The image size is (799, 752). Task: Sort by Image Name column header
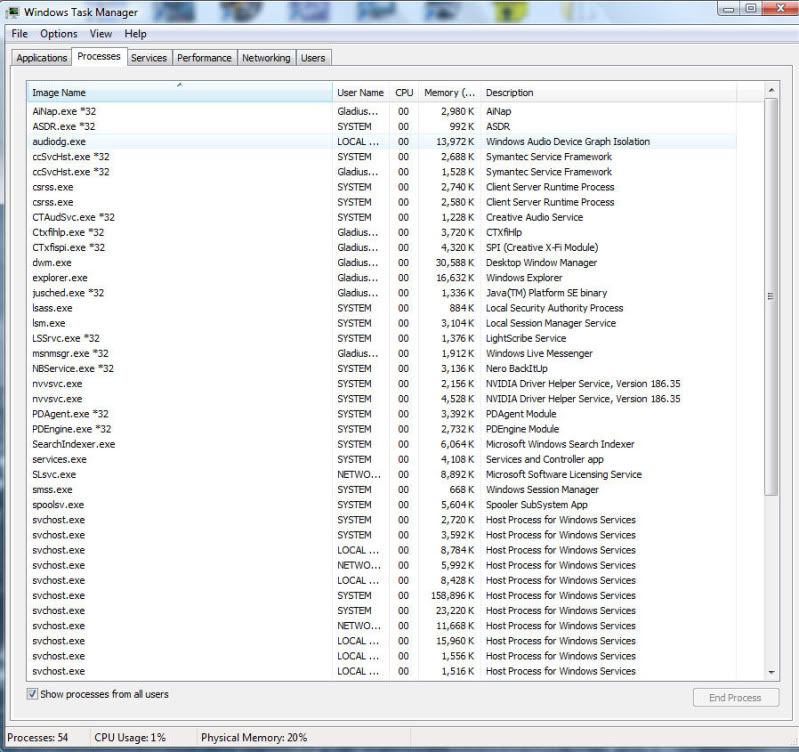click(x=179, y=92)
